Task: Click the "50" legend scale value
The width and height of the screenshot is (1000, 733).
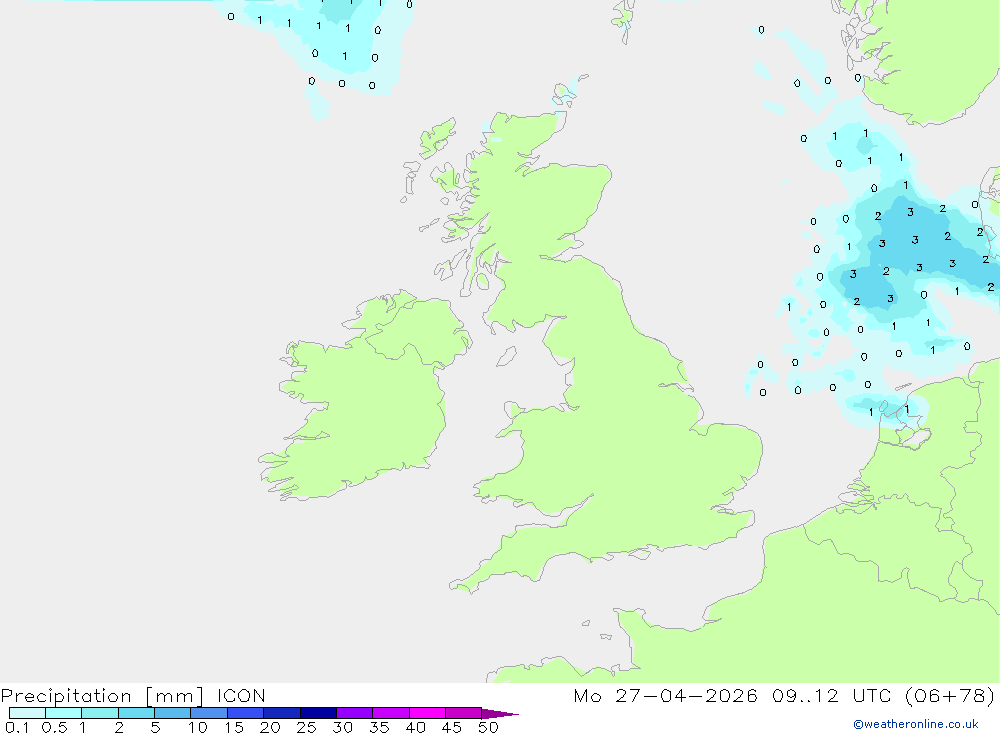Action: (489, 727)
